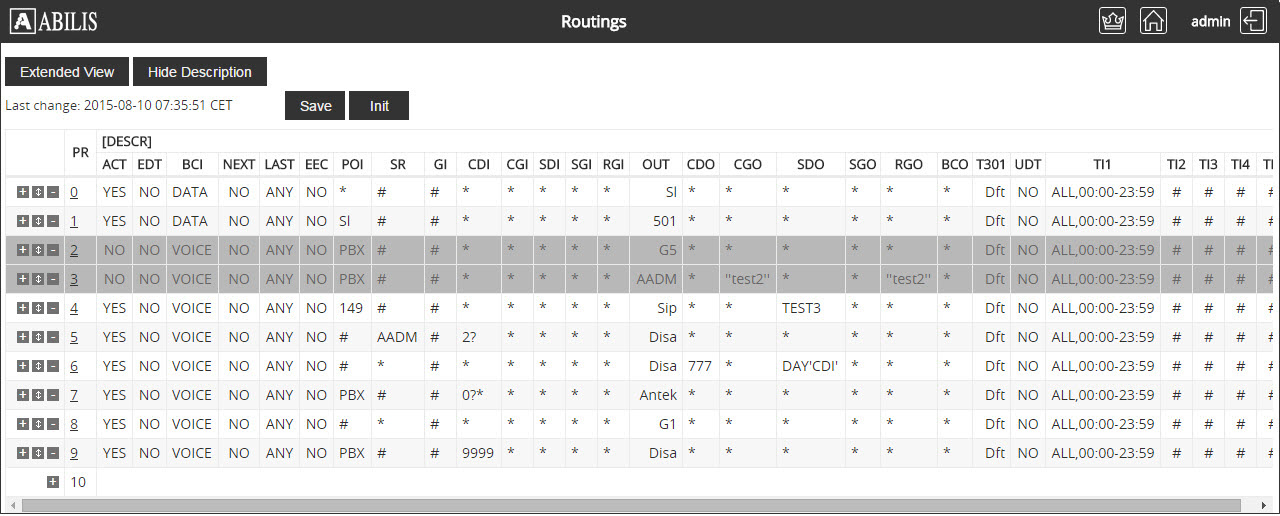1280x516 pixels.
Task: Click the plus icon on row 7
Action: pyautogui.click(x=23, y=395)
